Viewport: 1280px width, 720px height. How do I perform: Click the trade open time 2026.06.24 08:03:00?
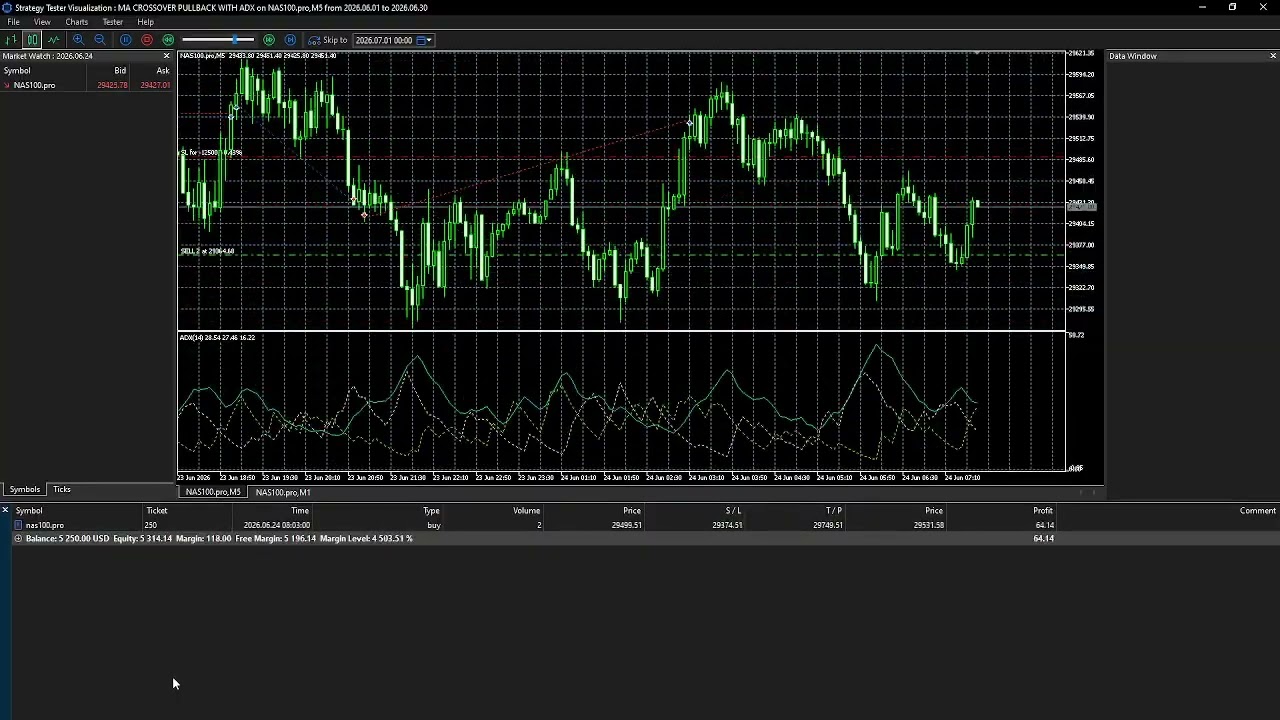point(277,525)
